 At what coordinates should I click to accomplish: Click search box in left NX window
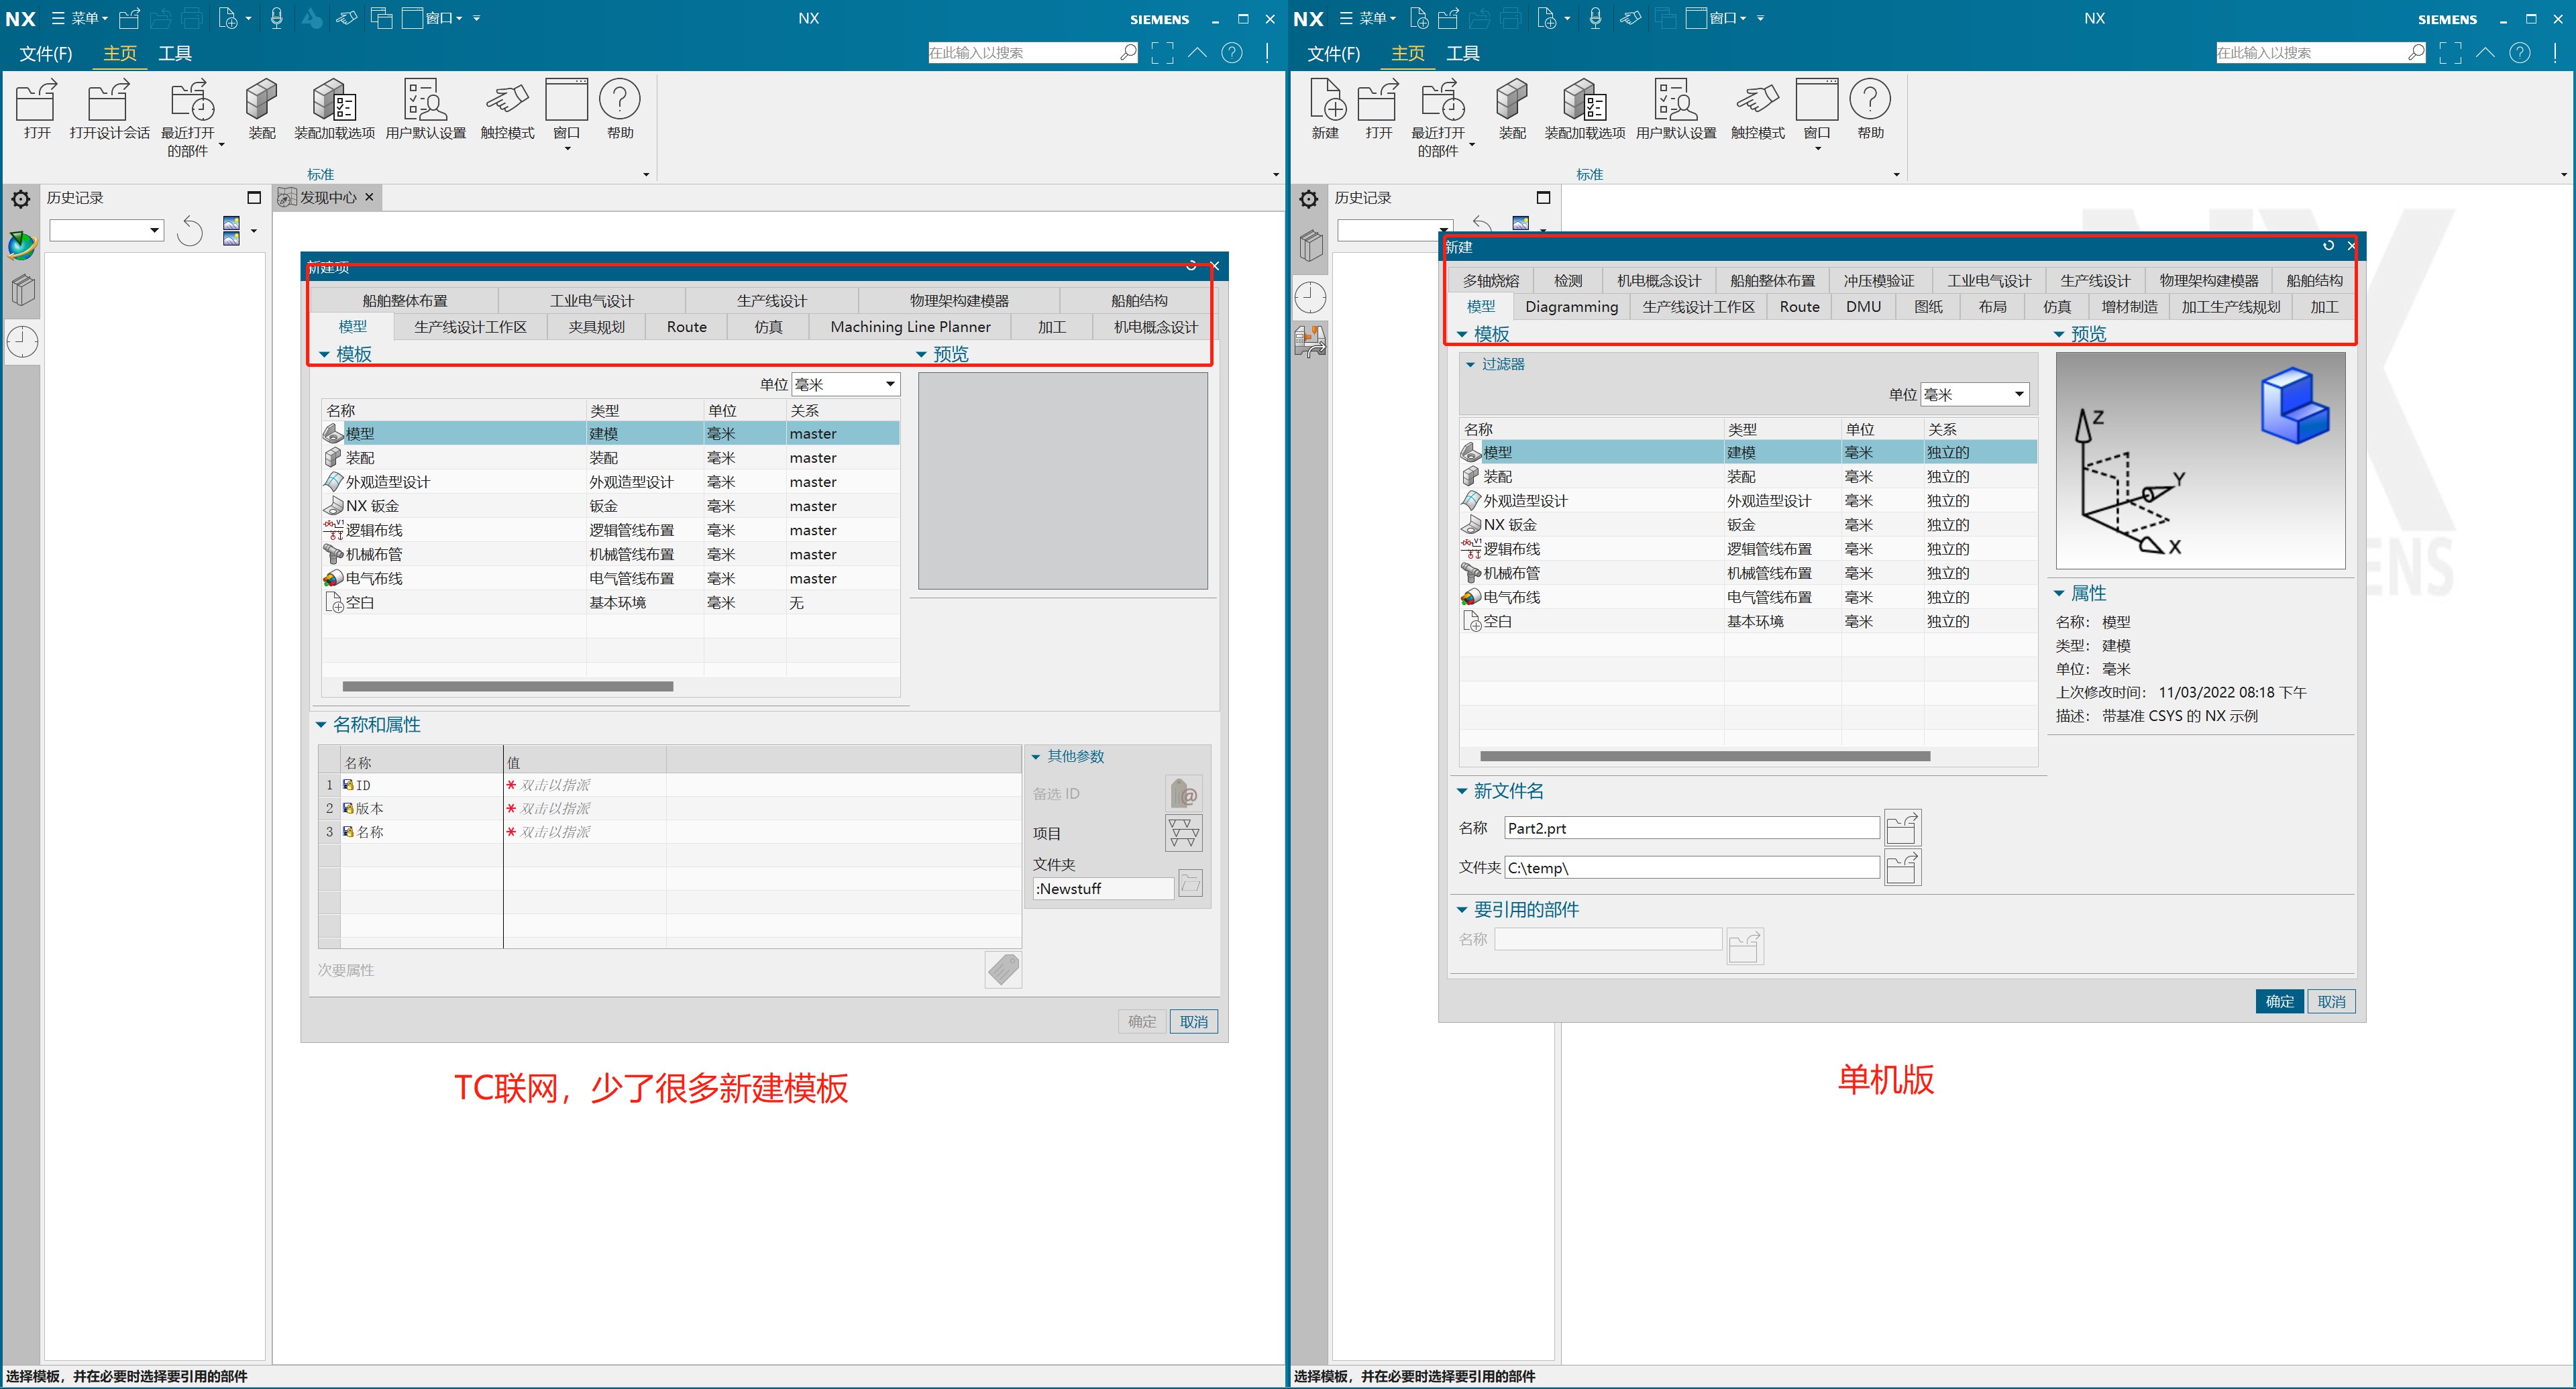pos(1033,53)
